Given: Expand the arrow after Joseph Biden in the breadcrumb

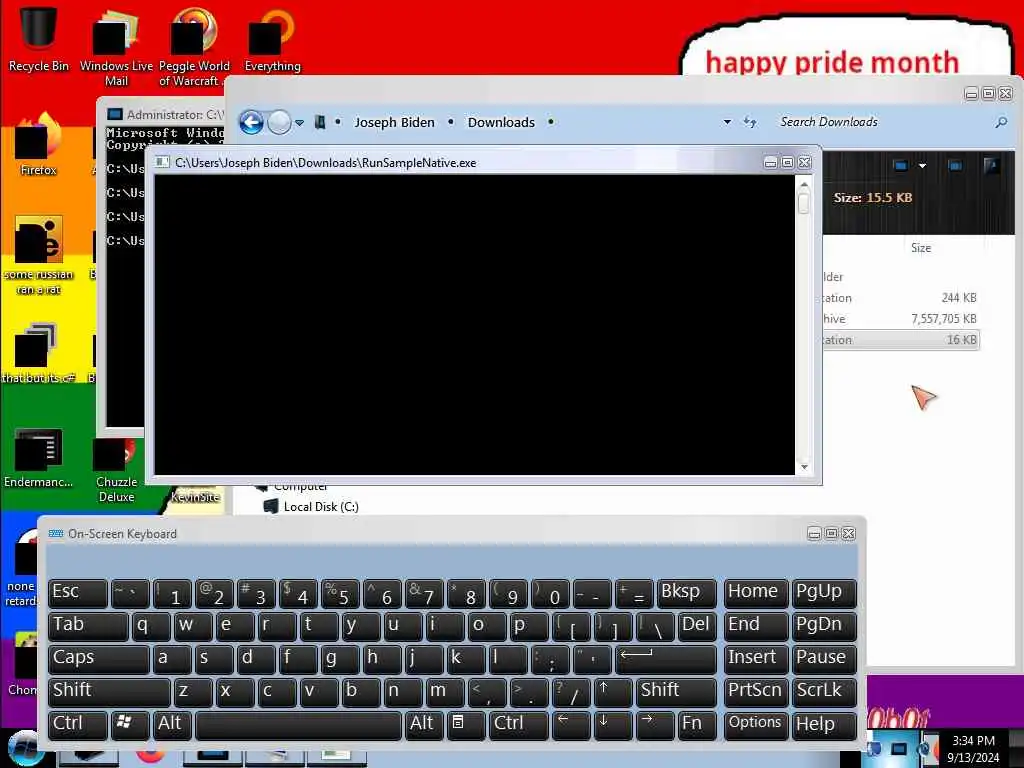Looking at the screenshot, I should pyautogui.click(x=451, y=122).
